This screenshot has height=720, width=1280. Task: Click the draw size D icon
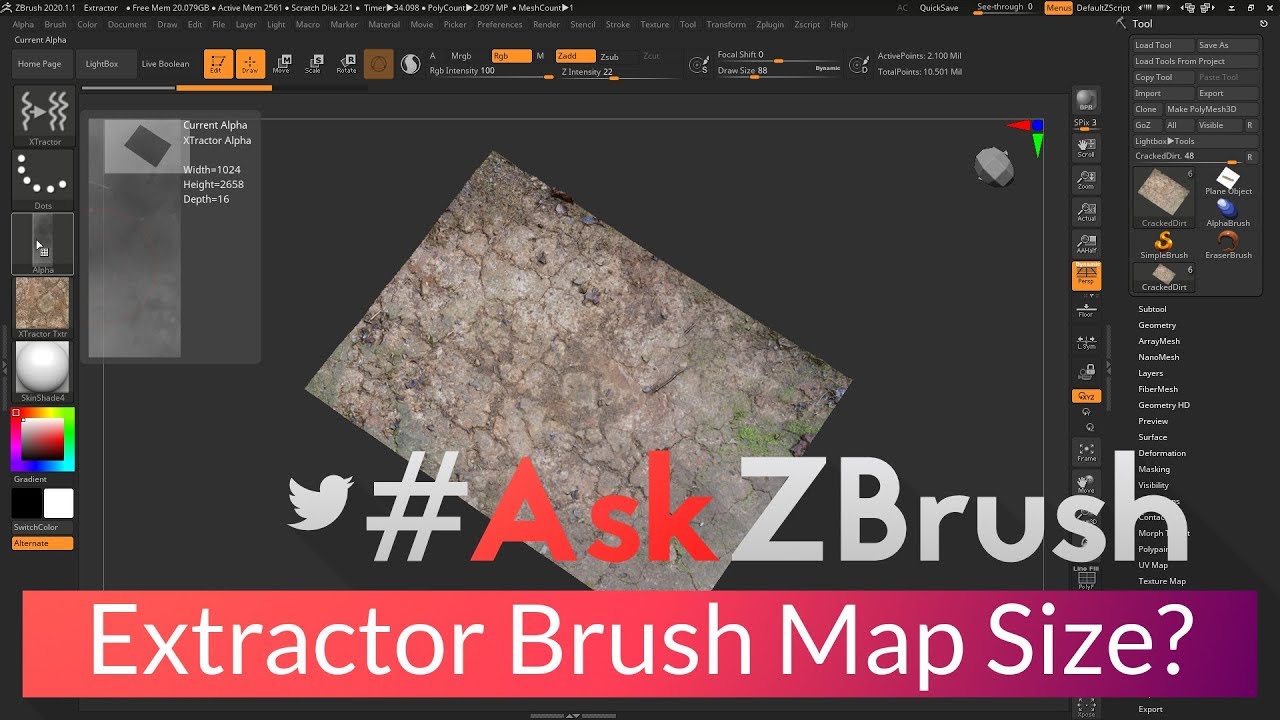point(858,65)
